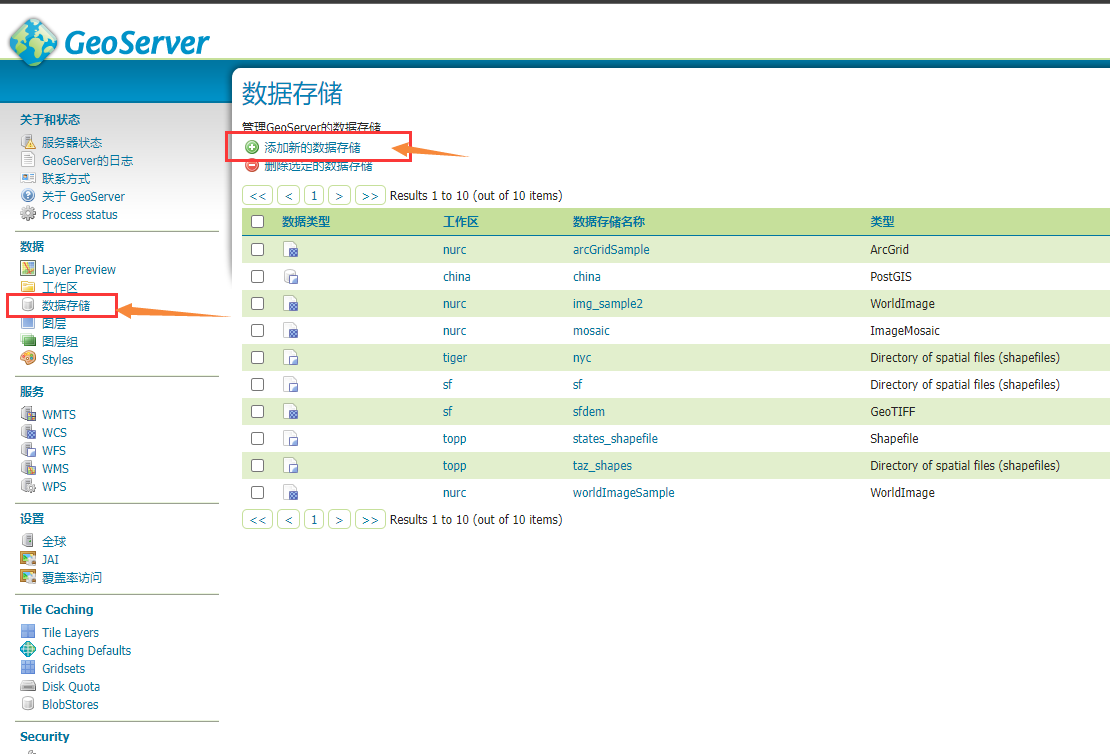Image resolution: width=1110 pixels, height=754 pixels.
Task: Click the ImageMosaic type cell
Action: [905, 331]
